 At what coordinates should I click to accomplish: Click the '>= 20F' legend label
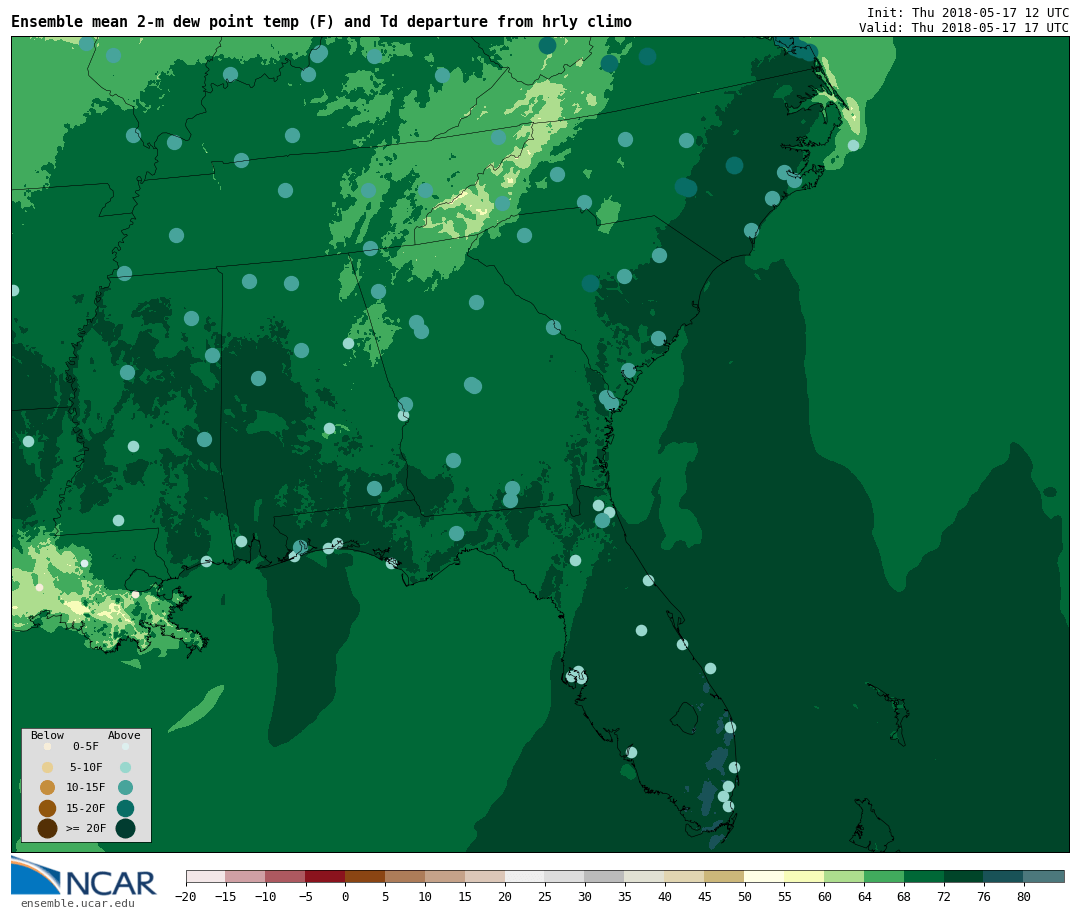(x=86, y=828)
